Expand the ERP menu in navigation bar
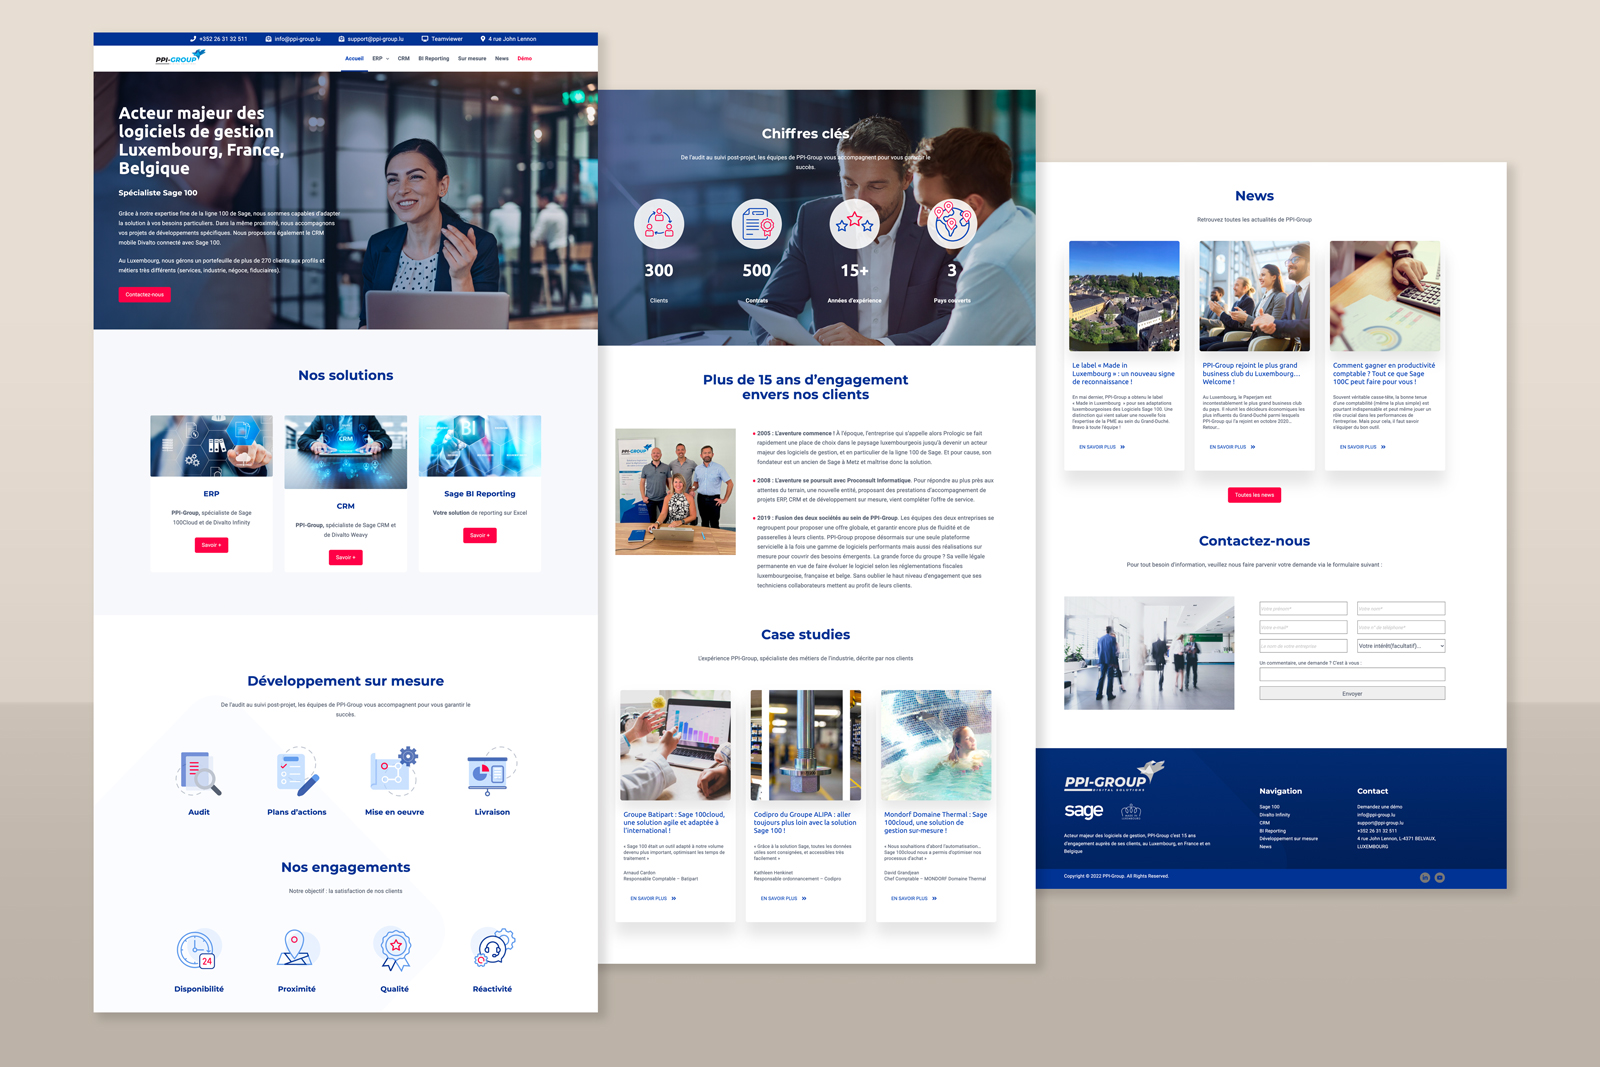Image resolution: width=1600 pixels, height=1067 pixels. pos(380,59)
